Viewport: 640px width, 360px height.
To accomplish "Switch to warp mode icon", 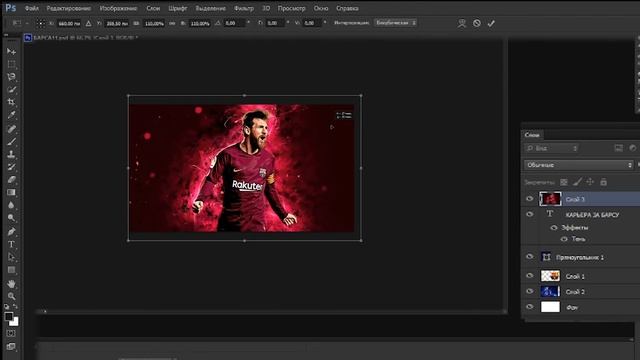I will 462,23.
